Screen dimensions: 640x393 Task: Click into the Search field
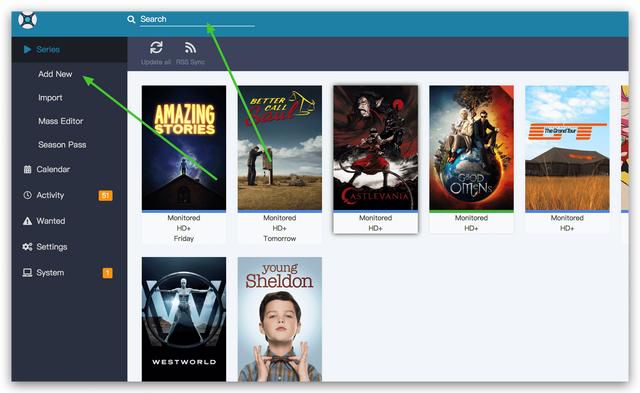point(197,19)
